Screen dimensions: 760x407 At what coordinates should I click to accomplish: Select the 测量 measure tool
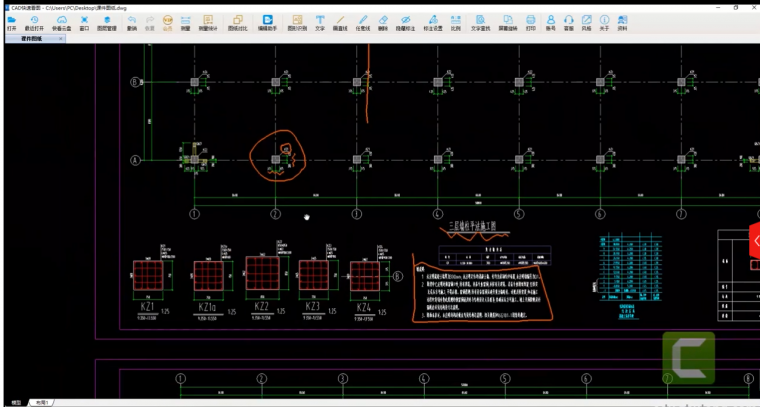pyautogui.click(x=185, y=22)
